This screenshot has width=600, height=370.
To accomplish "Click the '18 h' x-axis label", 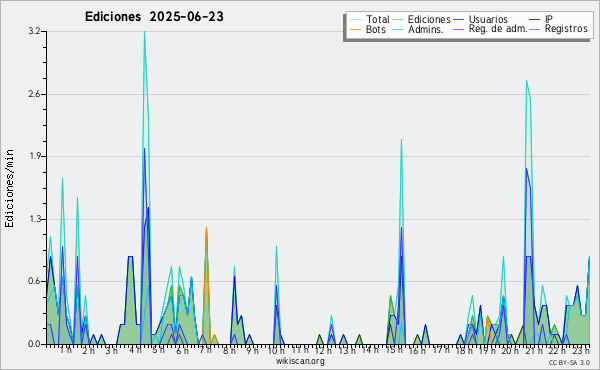I will [464, 350].
